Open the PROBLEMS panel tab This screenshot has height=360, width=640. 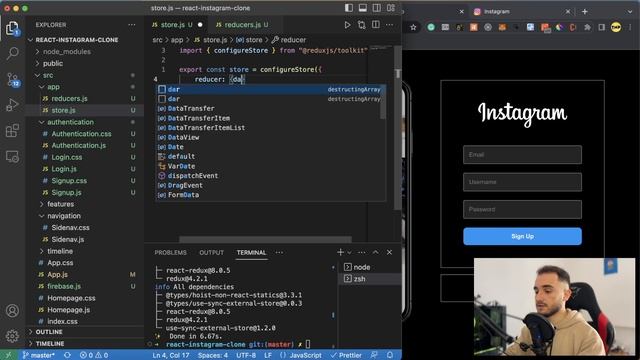point(171,253)
